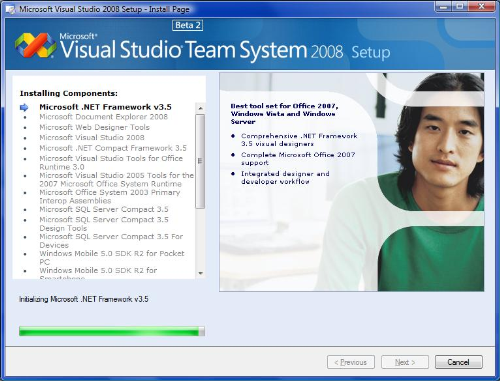
Task: Click the Visual Studio logo in banner
Action: click(35, 45)
